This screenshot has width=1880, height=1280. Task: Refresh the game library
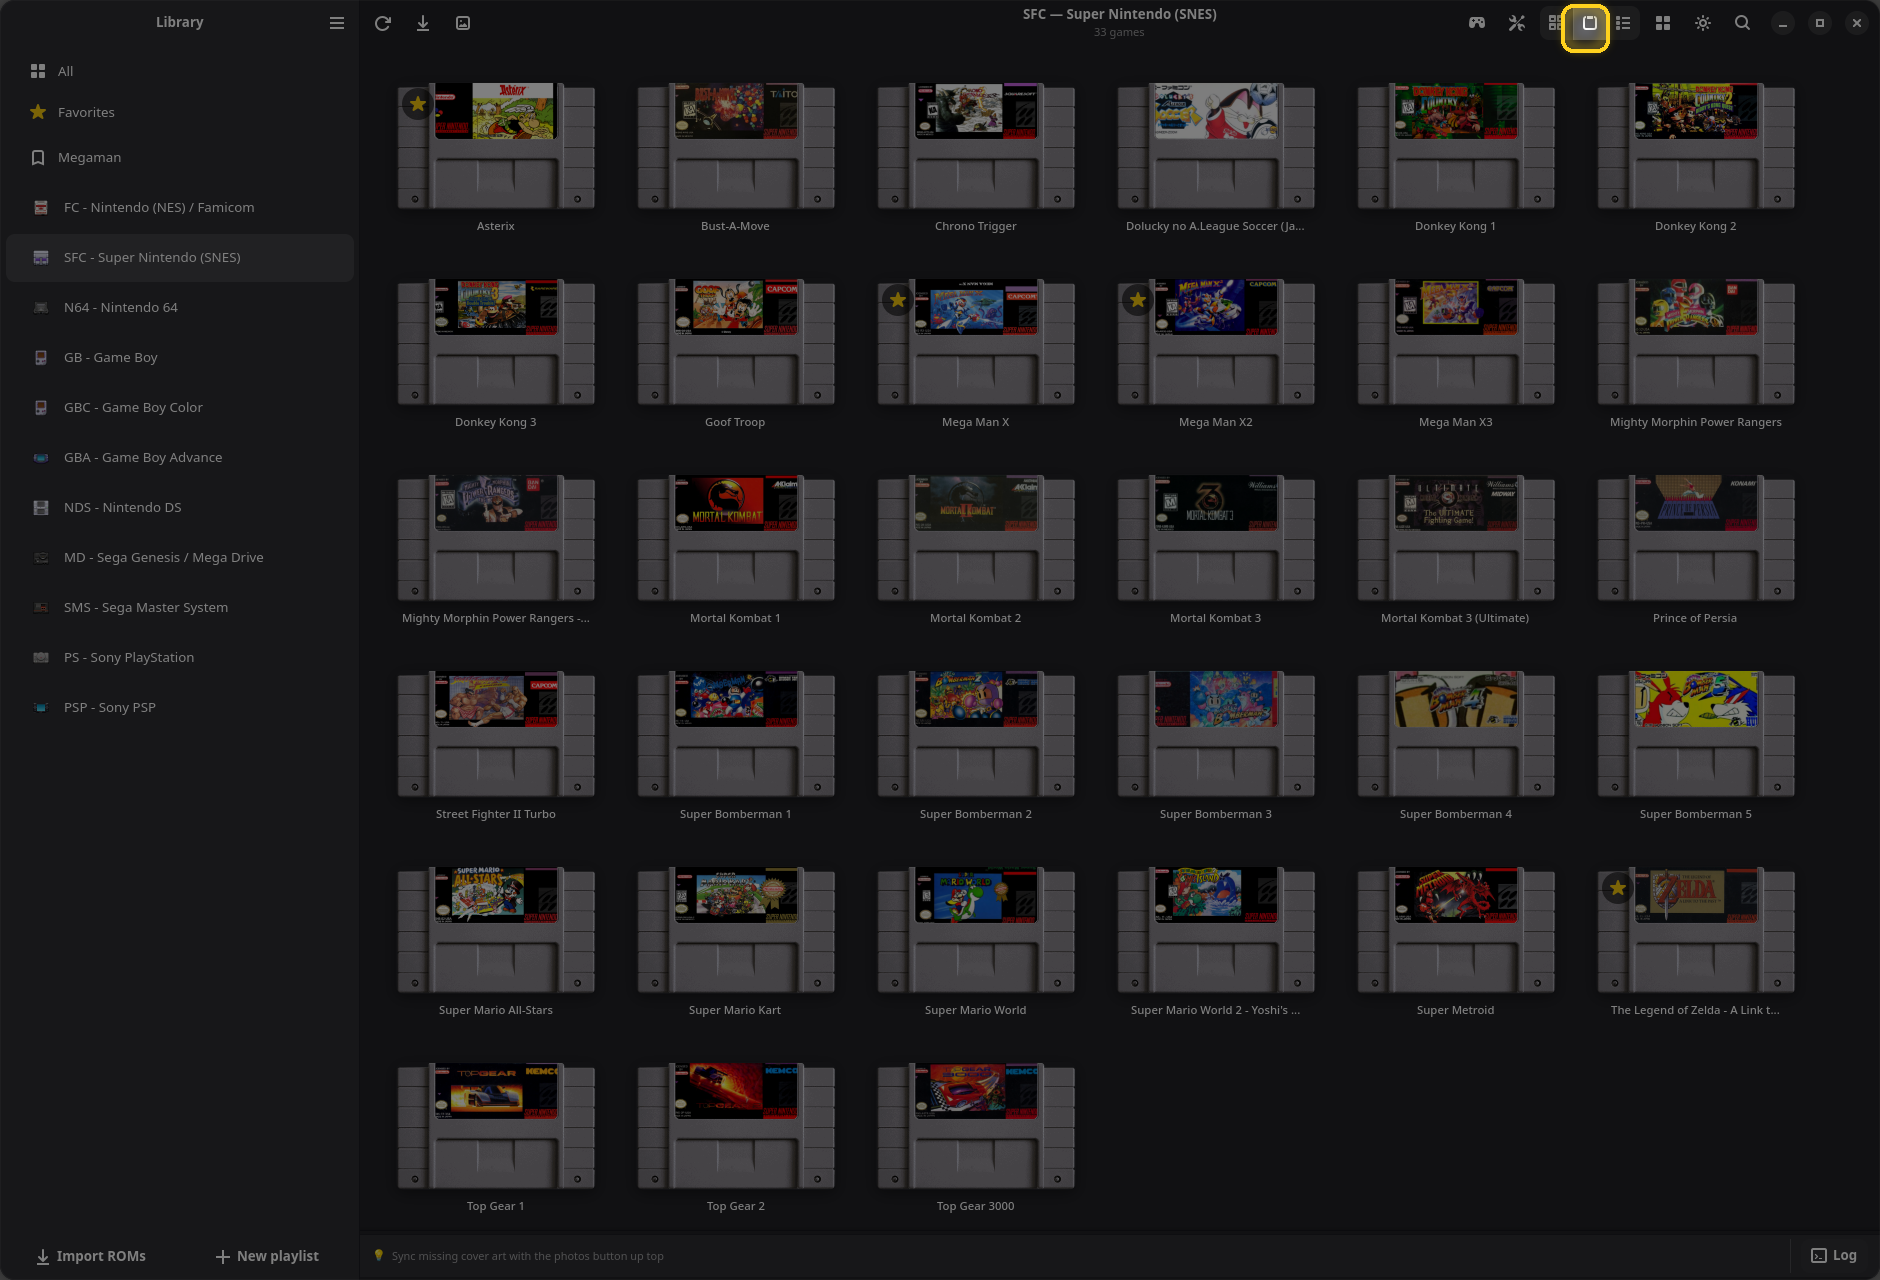click(x=382, y=23)
